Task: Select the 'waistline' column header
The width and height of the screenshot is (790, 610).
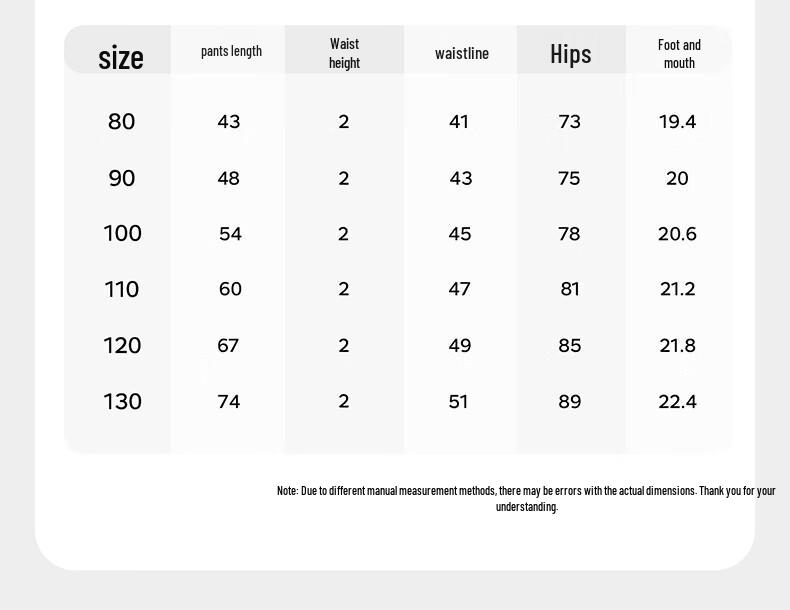Action: pyautogui.click(x=462, y=53)
